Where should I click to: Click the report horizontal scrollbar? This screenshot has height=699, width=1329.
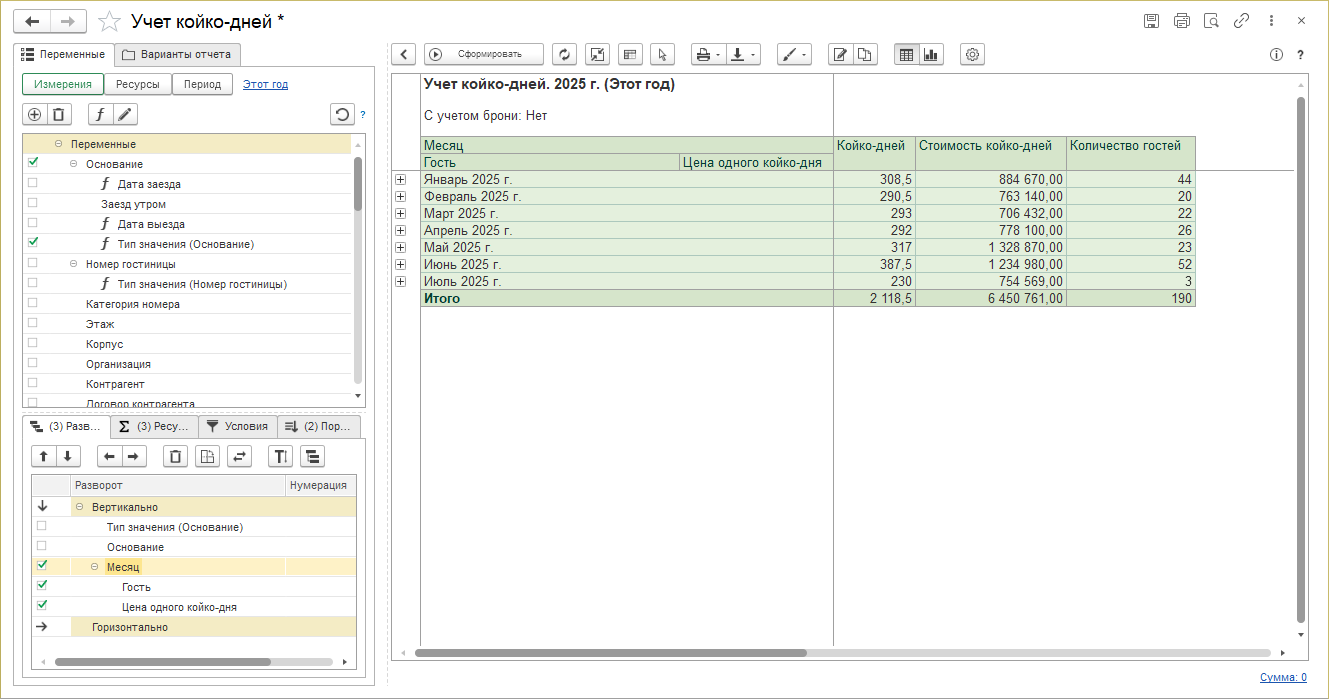click(x=610, y=653)
